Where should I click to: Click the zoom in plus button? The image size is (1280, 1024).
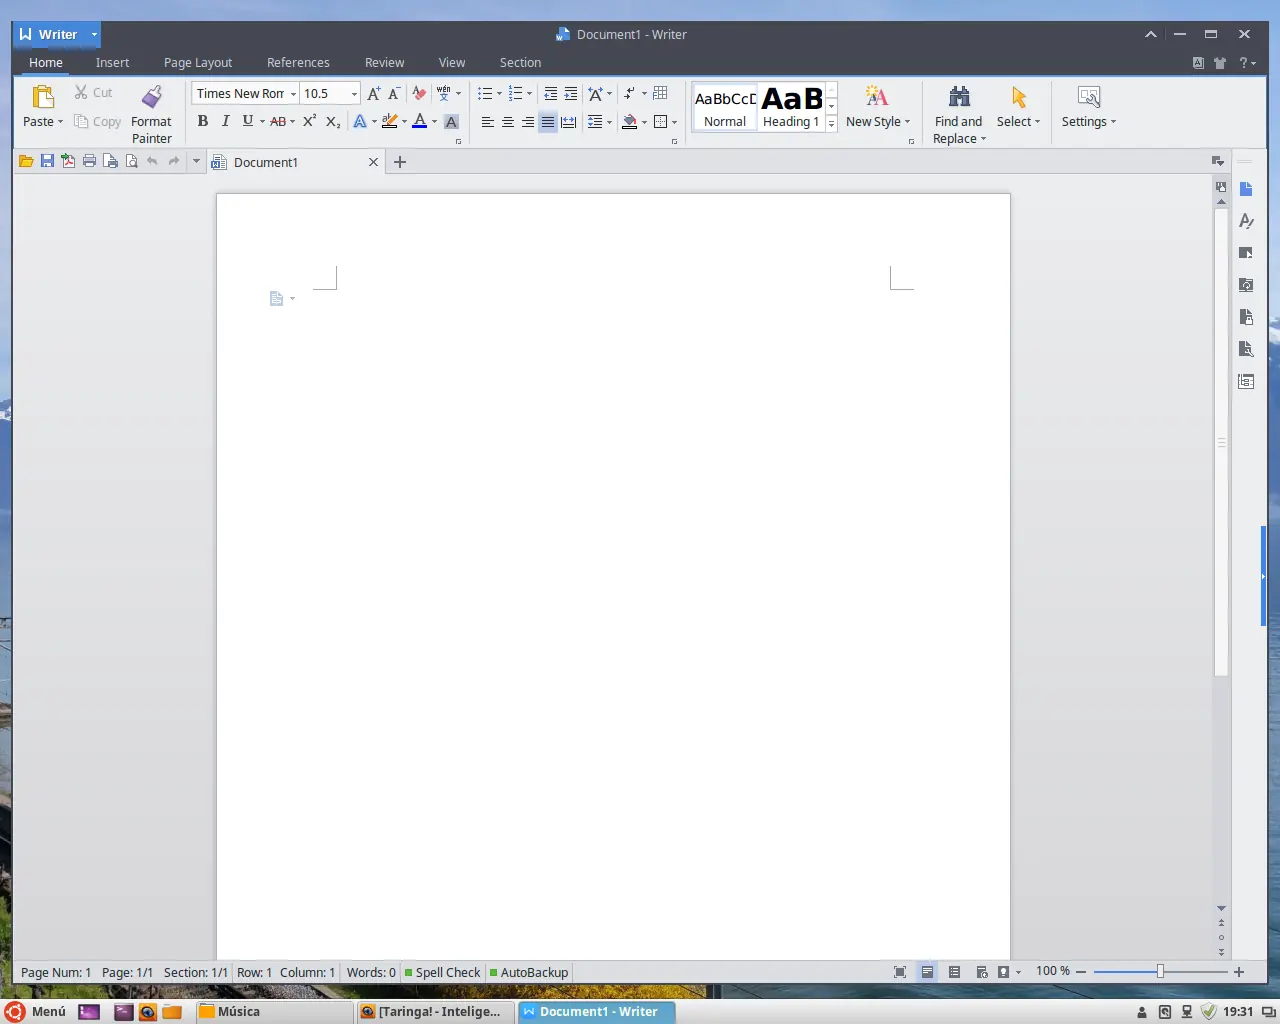1239,972
